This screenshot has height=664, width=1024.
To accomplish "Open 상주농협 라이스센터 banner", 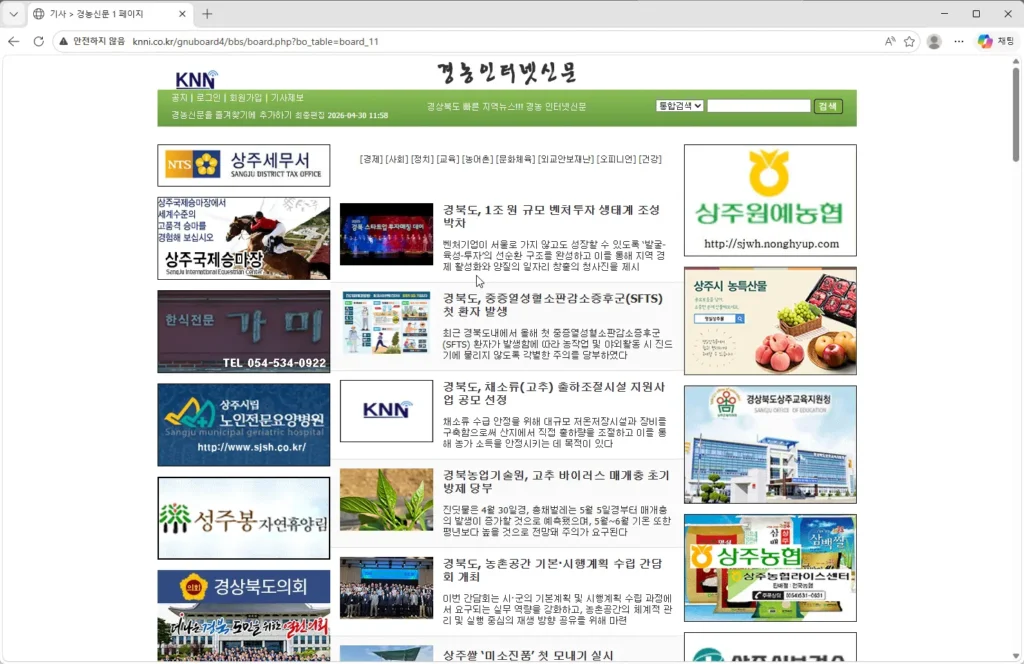I will point(770,567).
